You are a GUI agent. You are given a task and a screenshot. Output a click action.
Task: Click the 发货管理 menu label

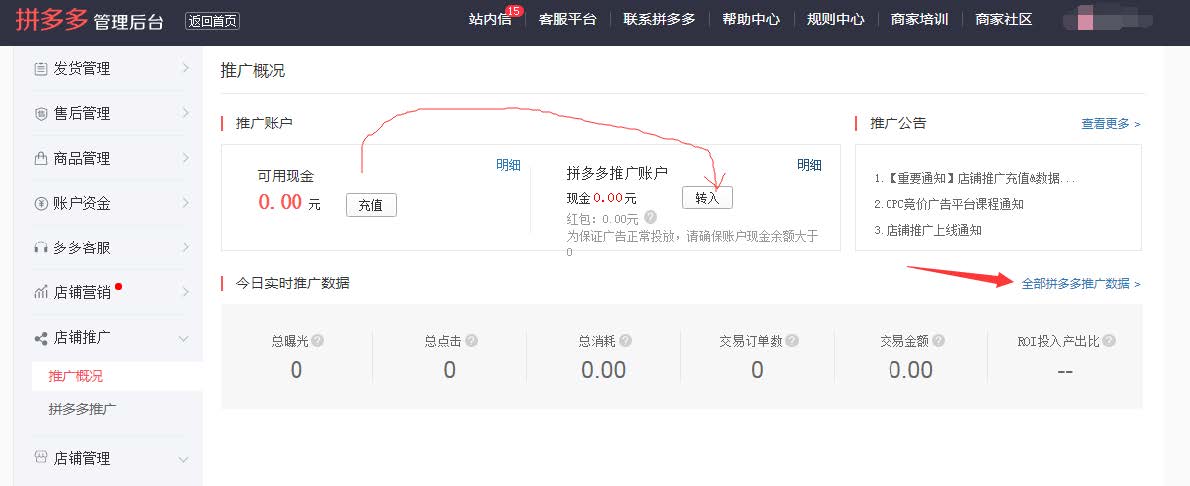point(82,69)
